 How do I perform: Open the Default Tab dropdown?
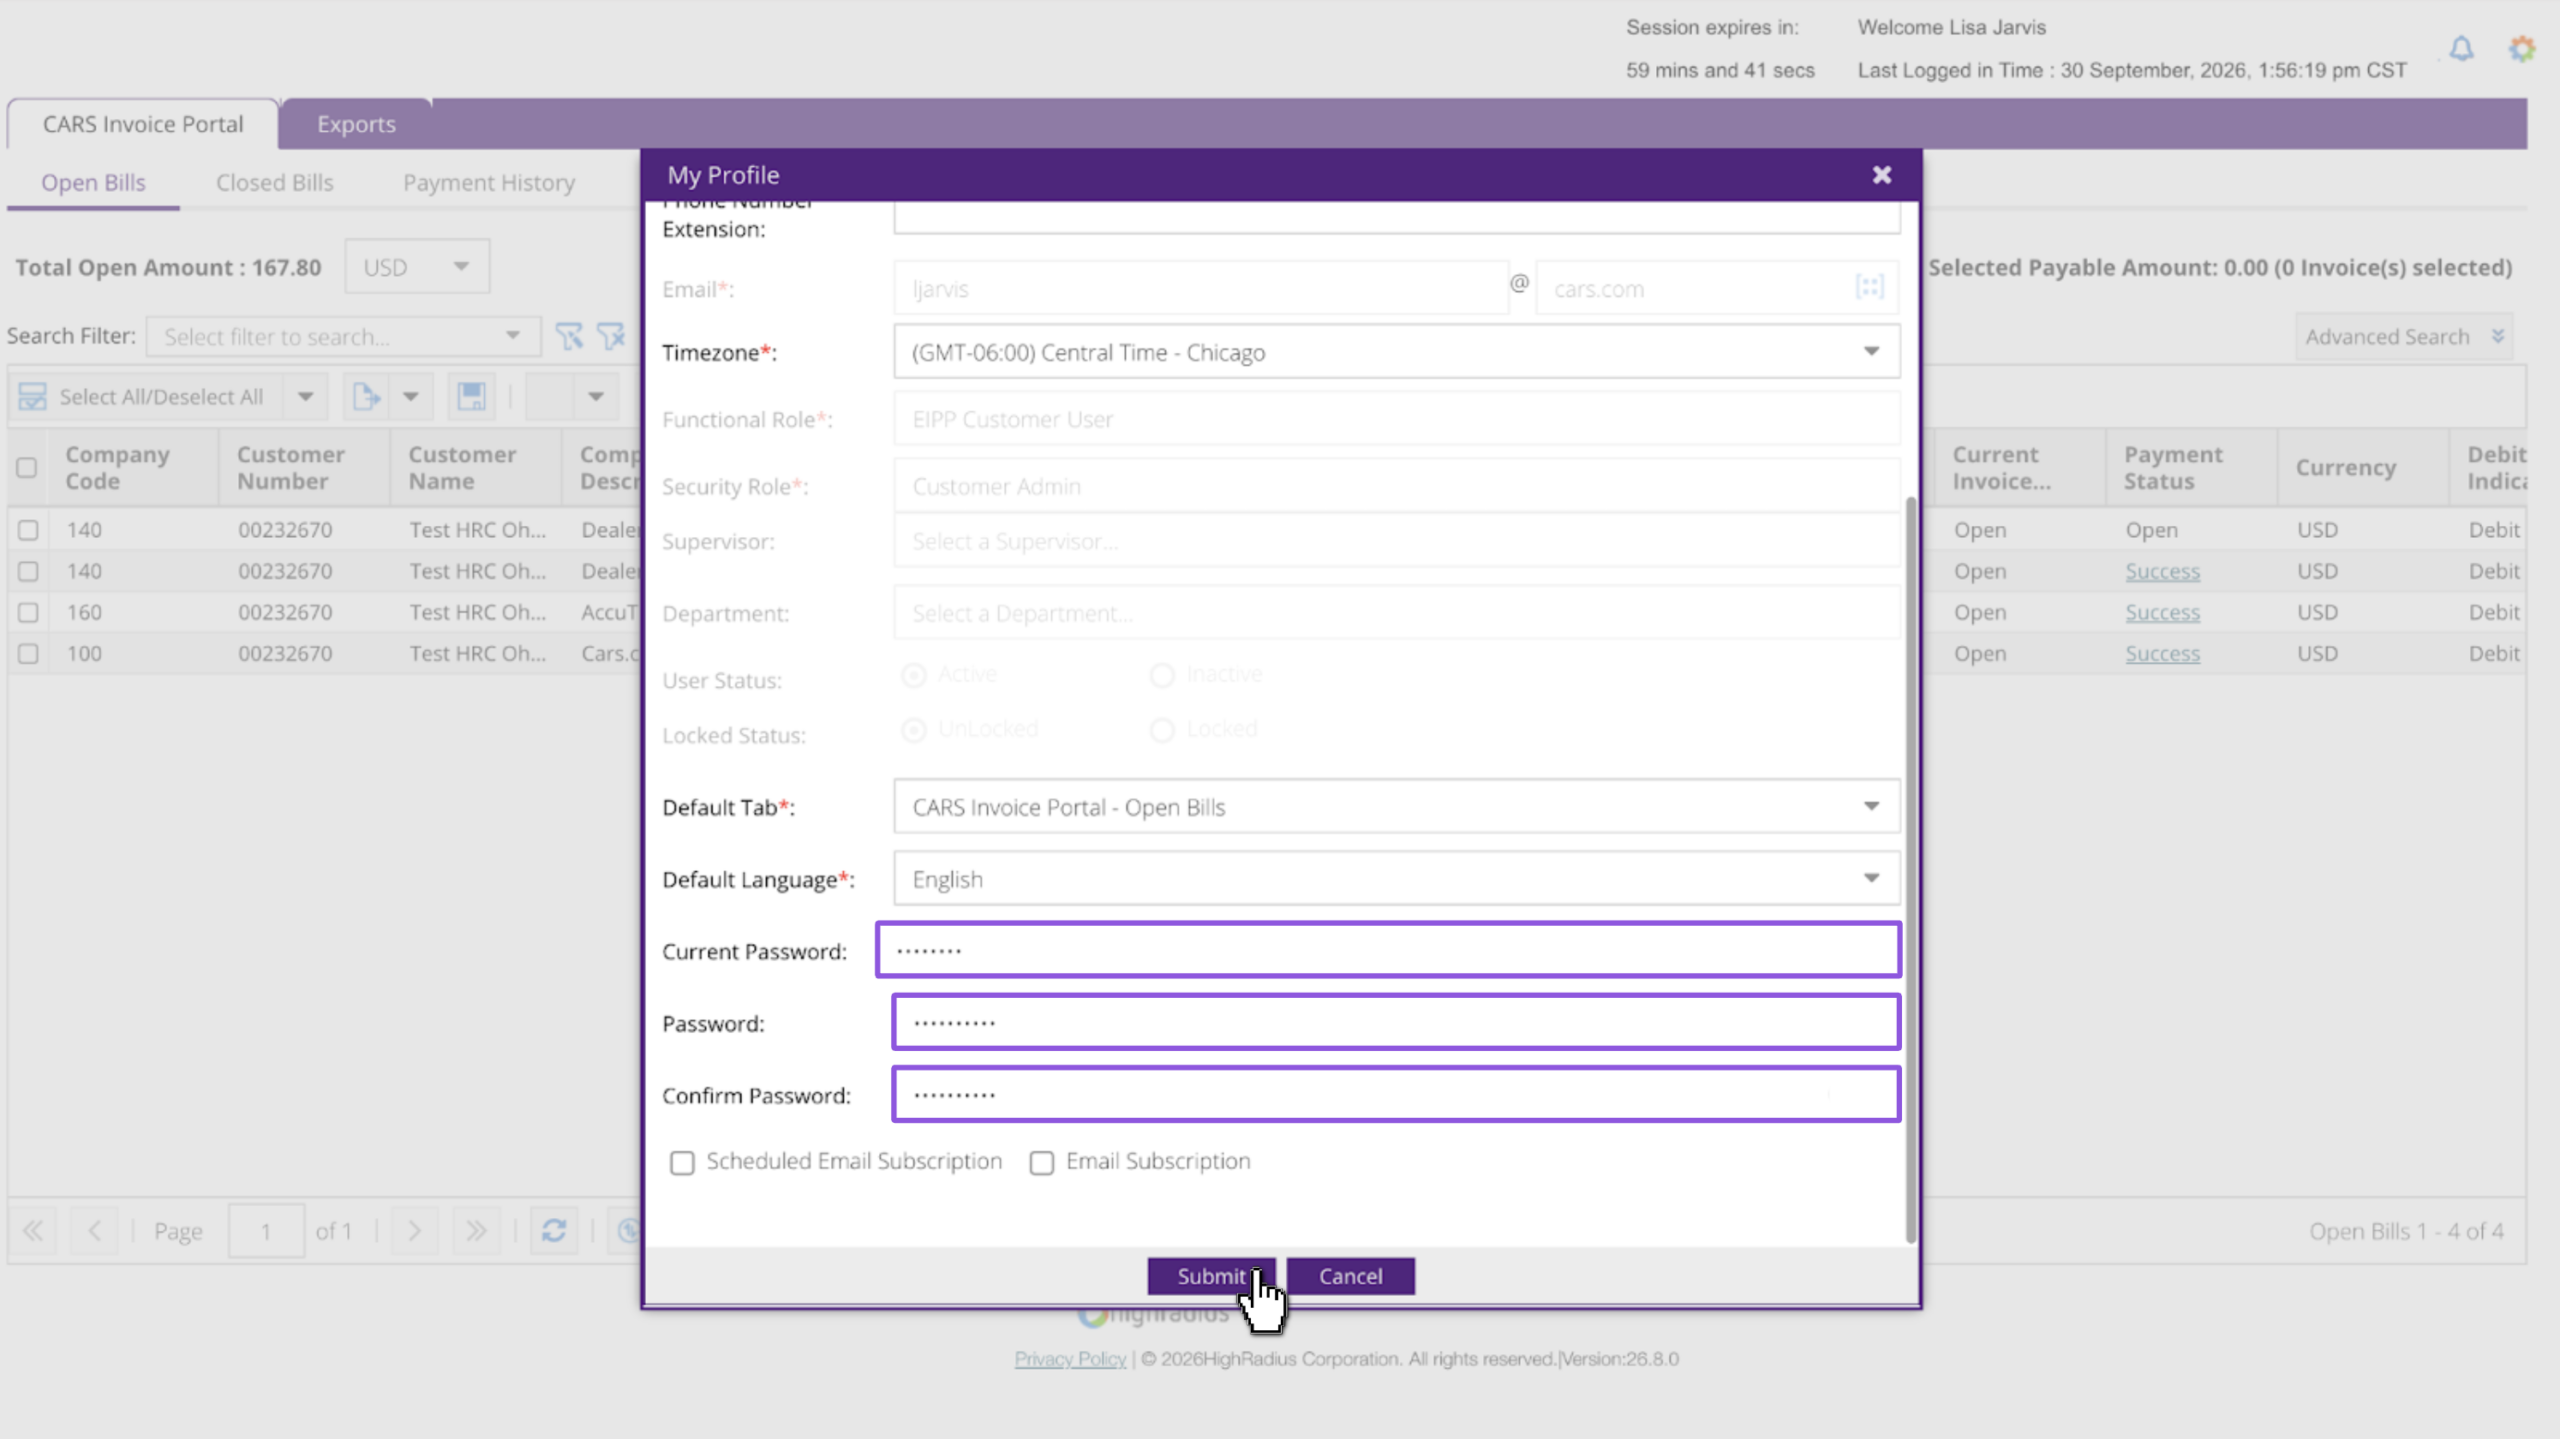[x=1870, y=806]
